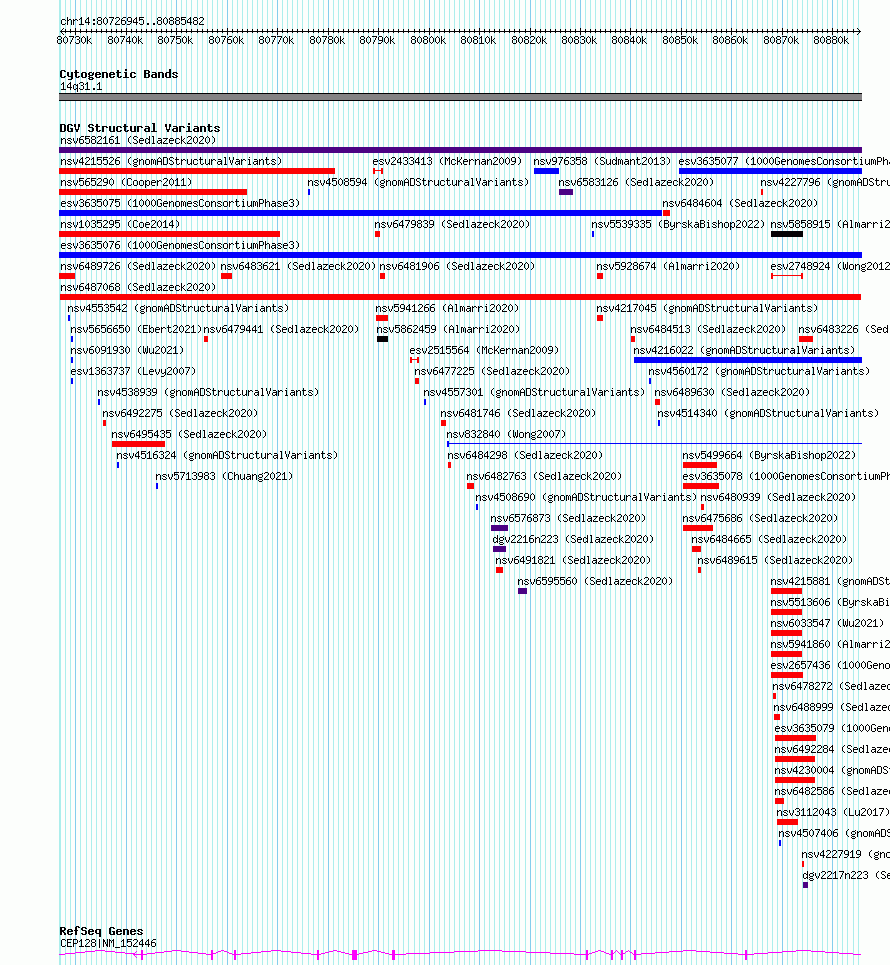Open the nsv832840 (Wong2007) variant
Viewport: 890px width, 965px height.
[x=507, y=434]
